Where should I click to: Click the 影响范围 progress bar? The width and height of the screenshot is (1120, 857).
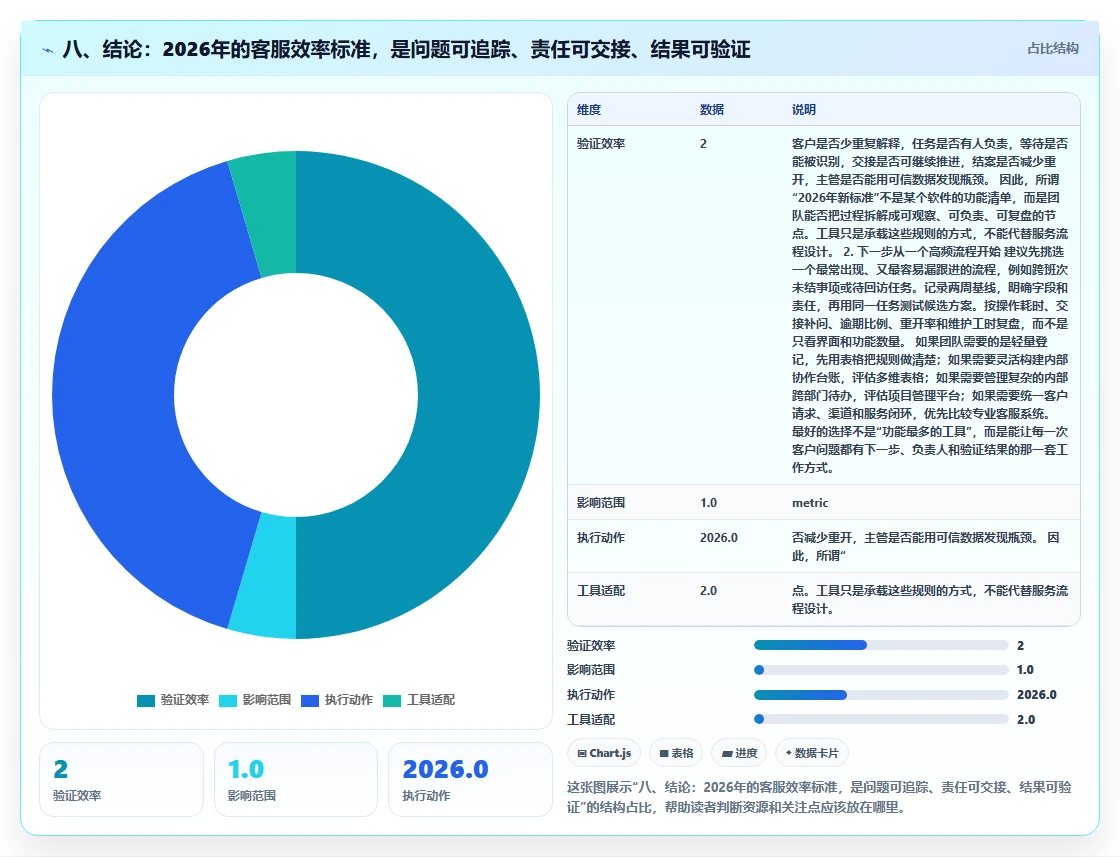click(881, 670)
